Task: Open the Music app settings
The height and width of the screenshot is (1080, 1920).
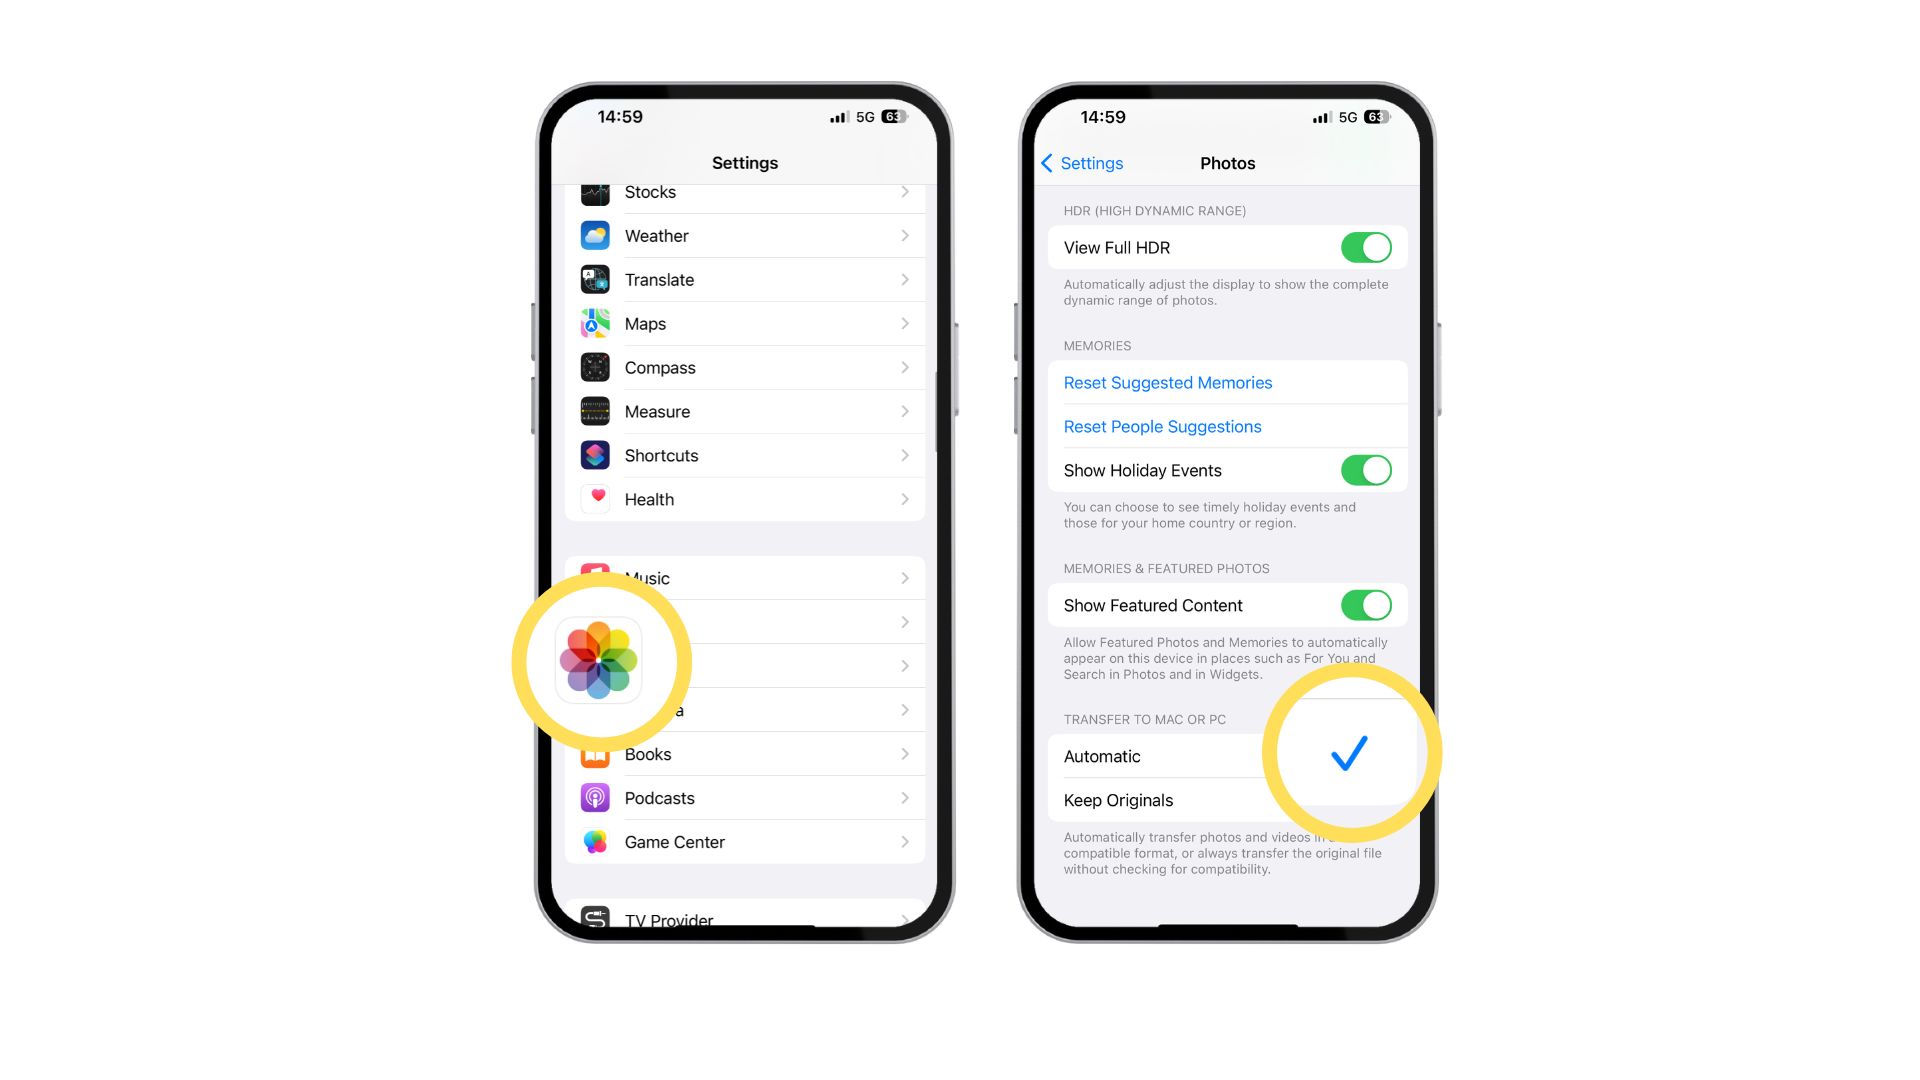Action: click(x=744, y=578)
